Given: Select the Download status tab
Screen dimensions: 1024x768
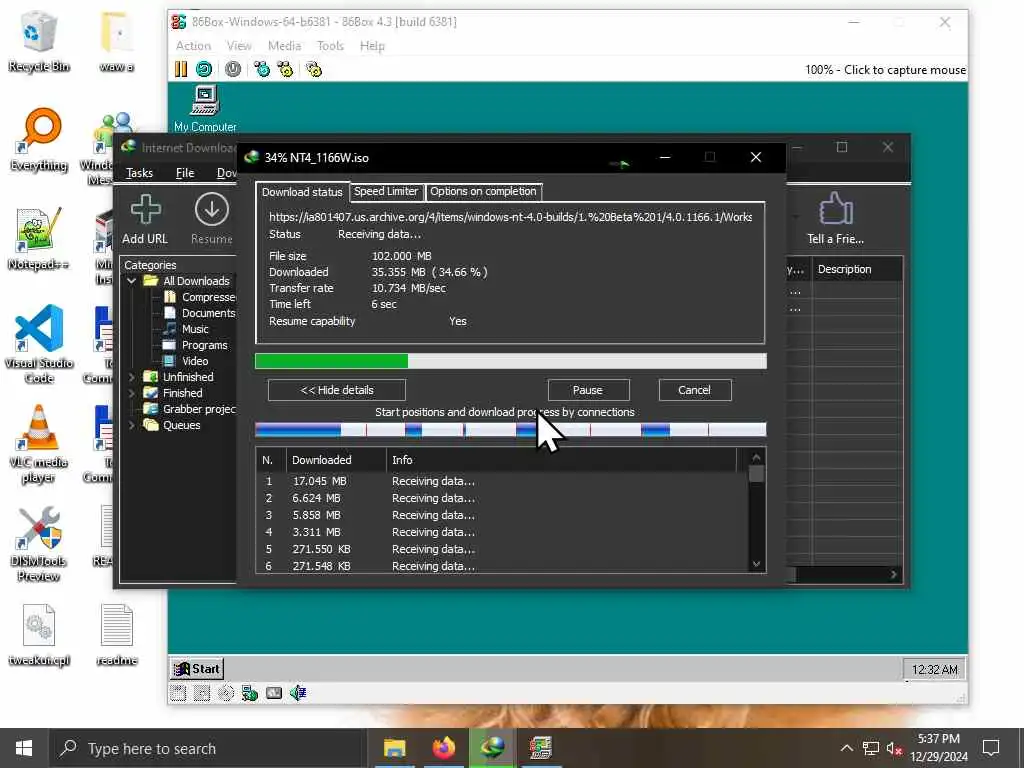Looking at the screenshot, I should 302,191.
